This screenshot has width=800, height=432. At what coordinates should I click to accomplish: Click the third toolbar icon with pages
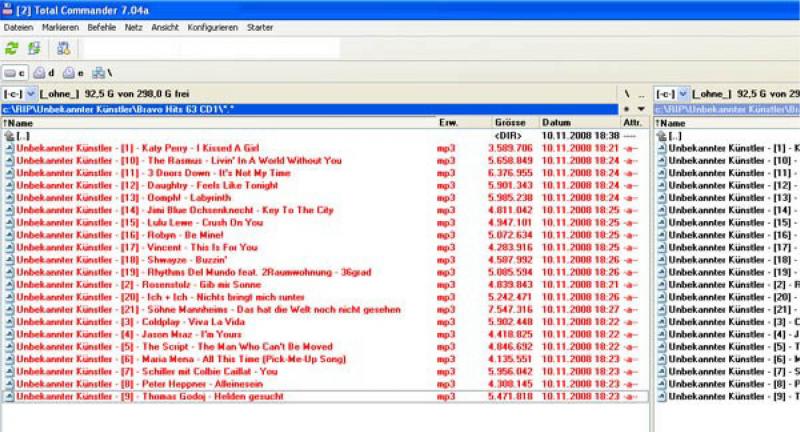coord(63,48)
